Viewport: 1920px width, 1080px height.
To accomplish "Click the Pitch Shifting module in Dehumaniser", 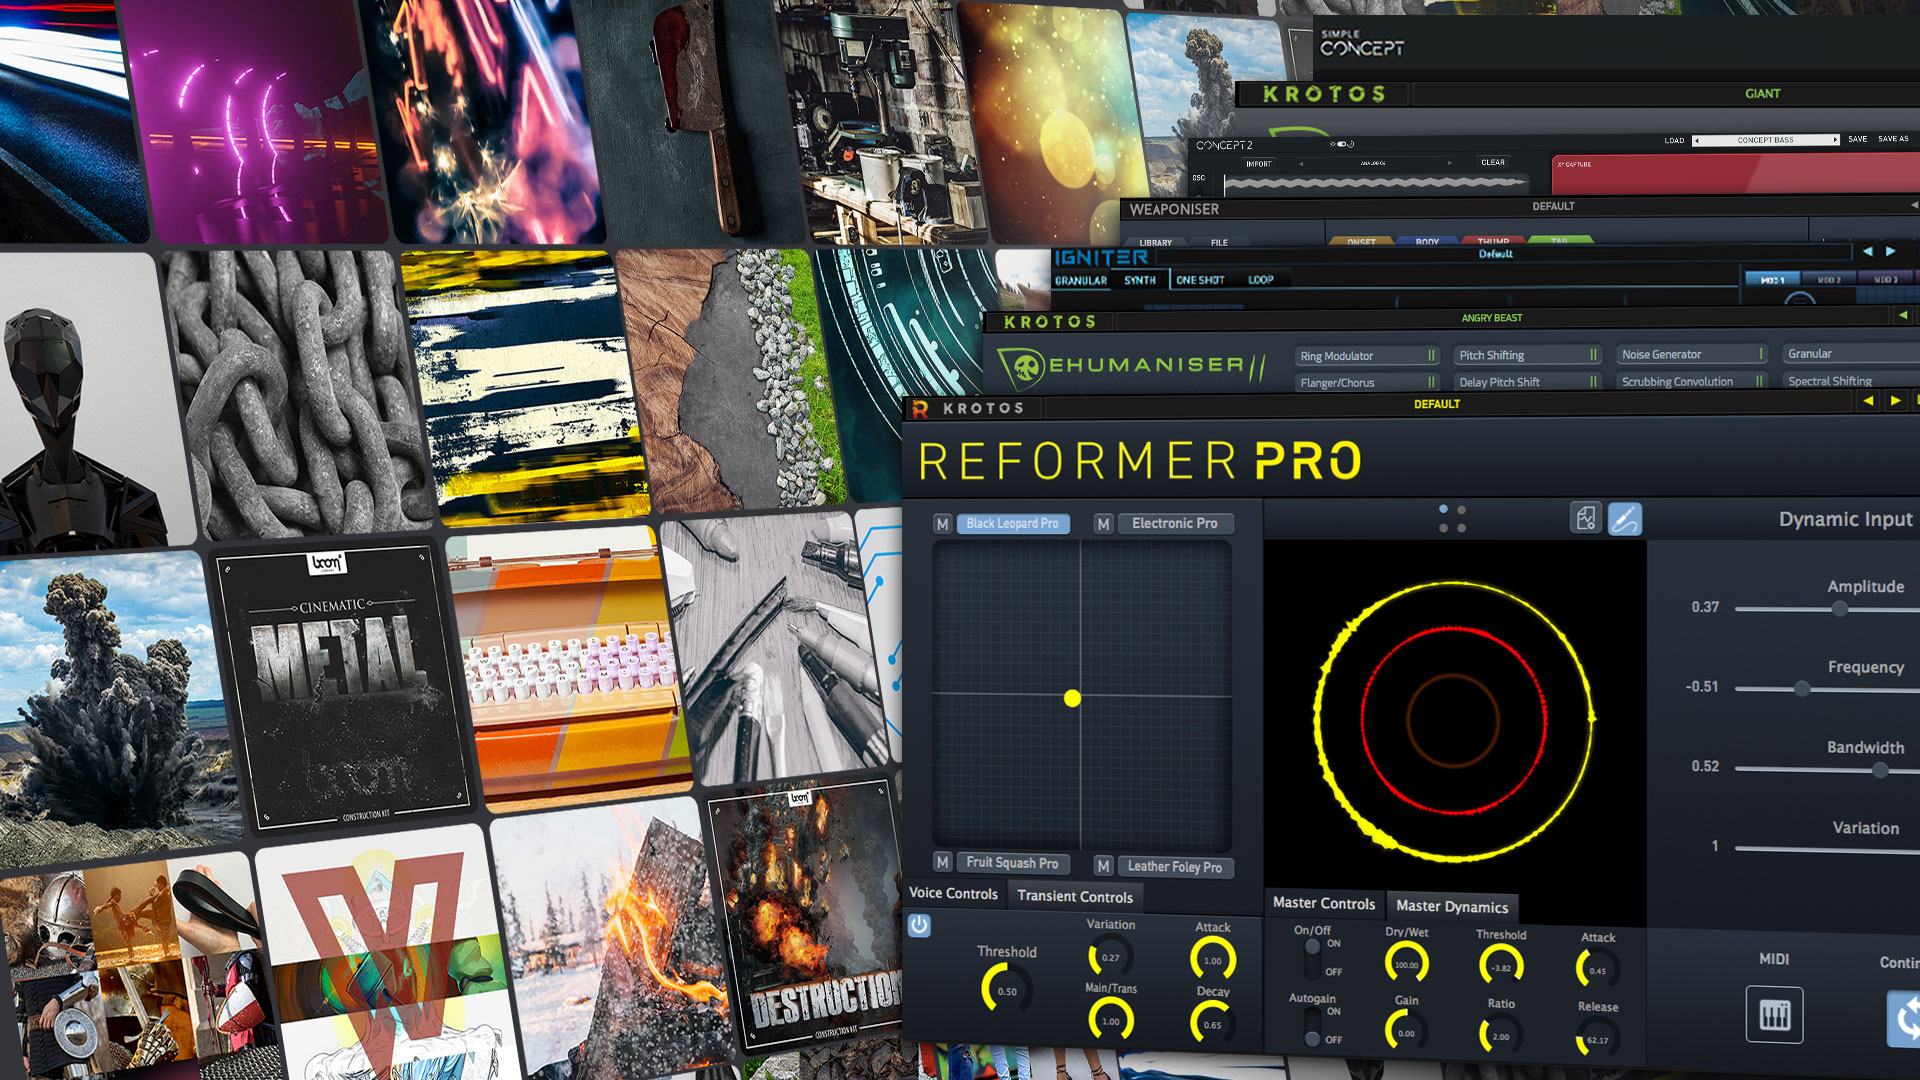I will tap(1528, 355).
